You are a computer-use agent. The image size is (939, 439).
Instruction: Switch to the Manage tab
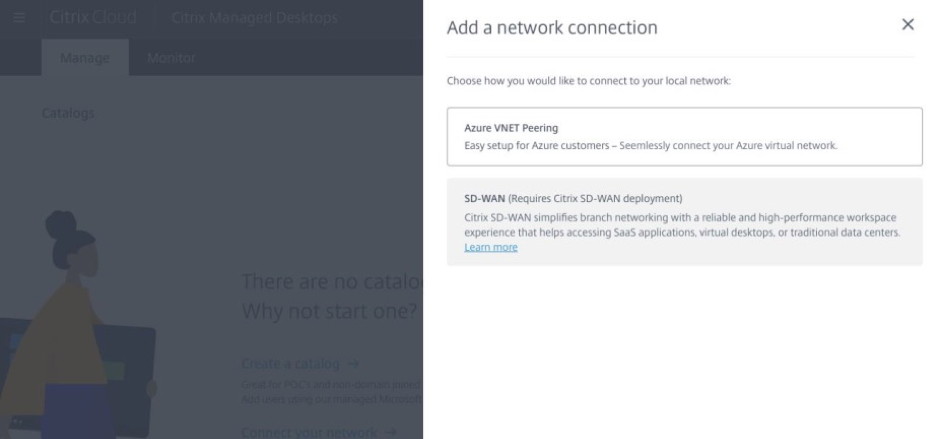pyautogui.click(x=85, y=58)
